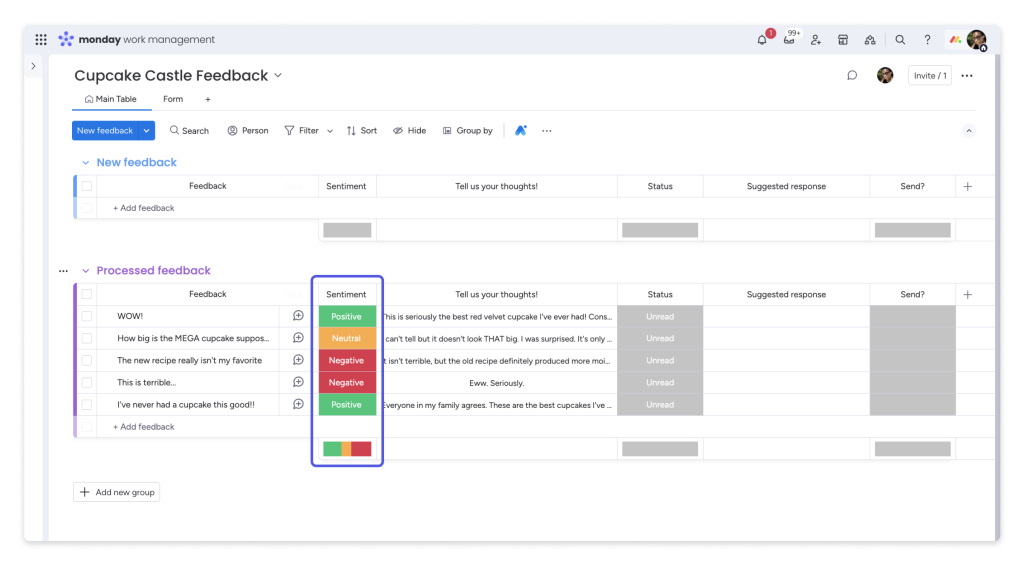The width and height of the screenshot is (1024, 566).
Task: Add feedback in New feedback group
Action: [x=144, y=208]
